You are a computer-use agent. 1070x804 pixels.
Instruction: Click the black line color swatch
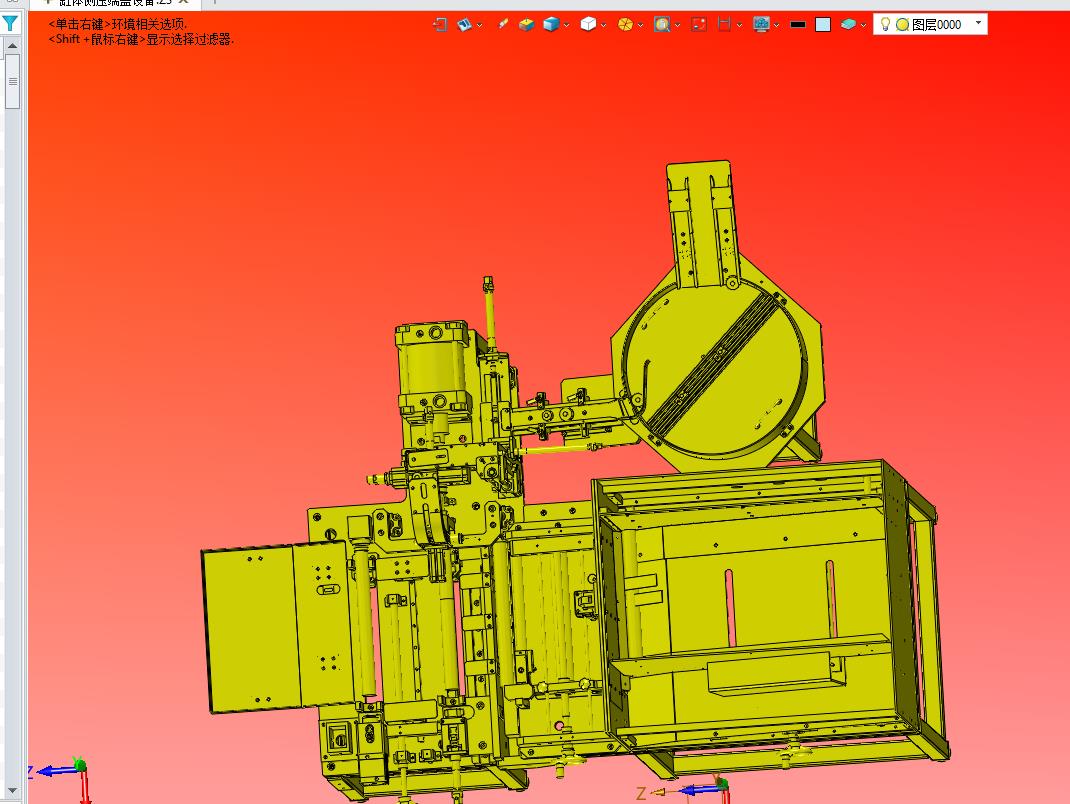(798, 24)
